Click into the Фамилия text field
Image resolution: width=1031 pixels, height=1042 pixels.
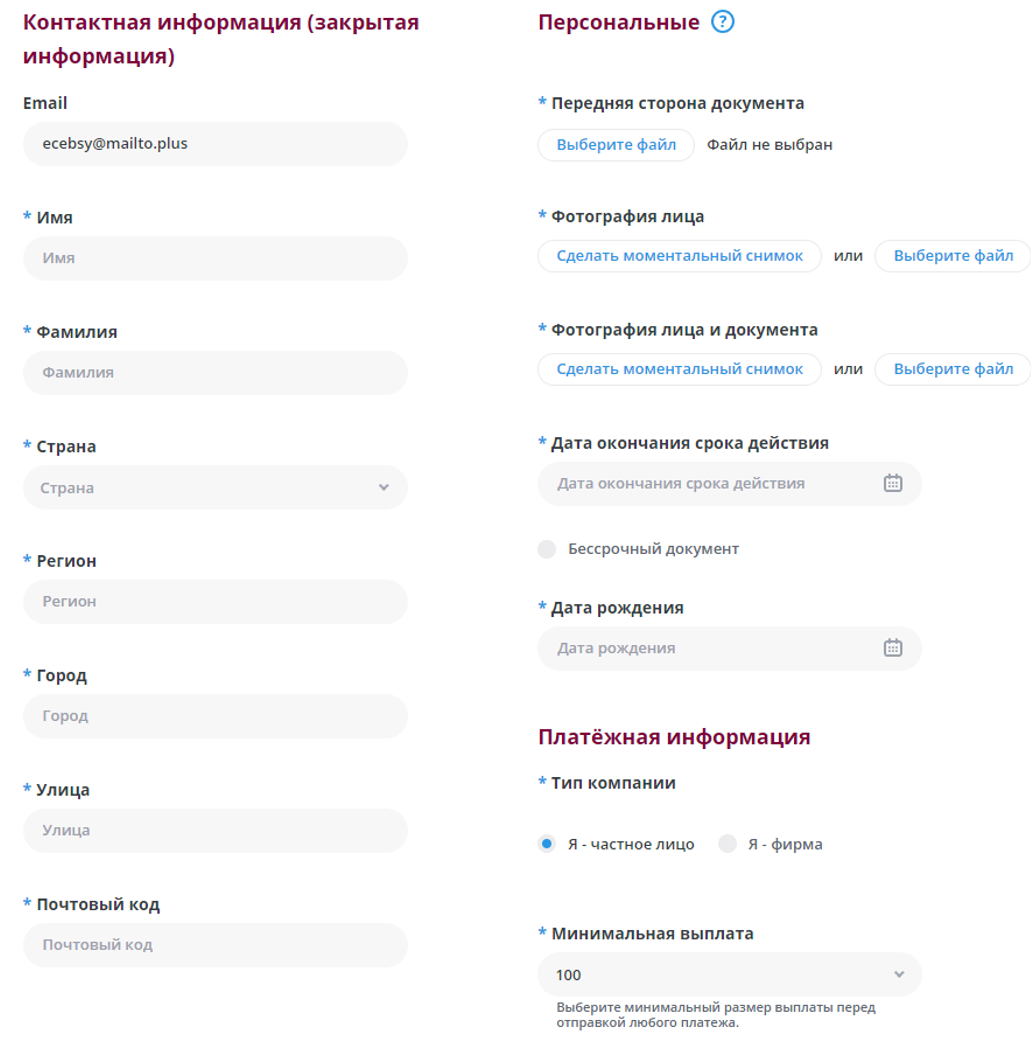coord(215,373)
